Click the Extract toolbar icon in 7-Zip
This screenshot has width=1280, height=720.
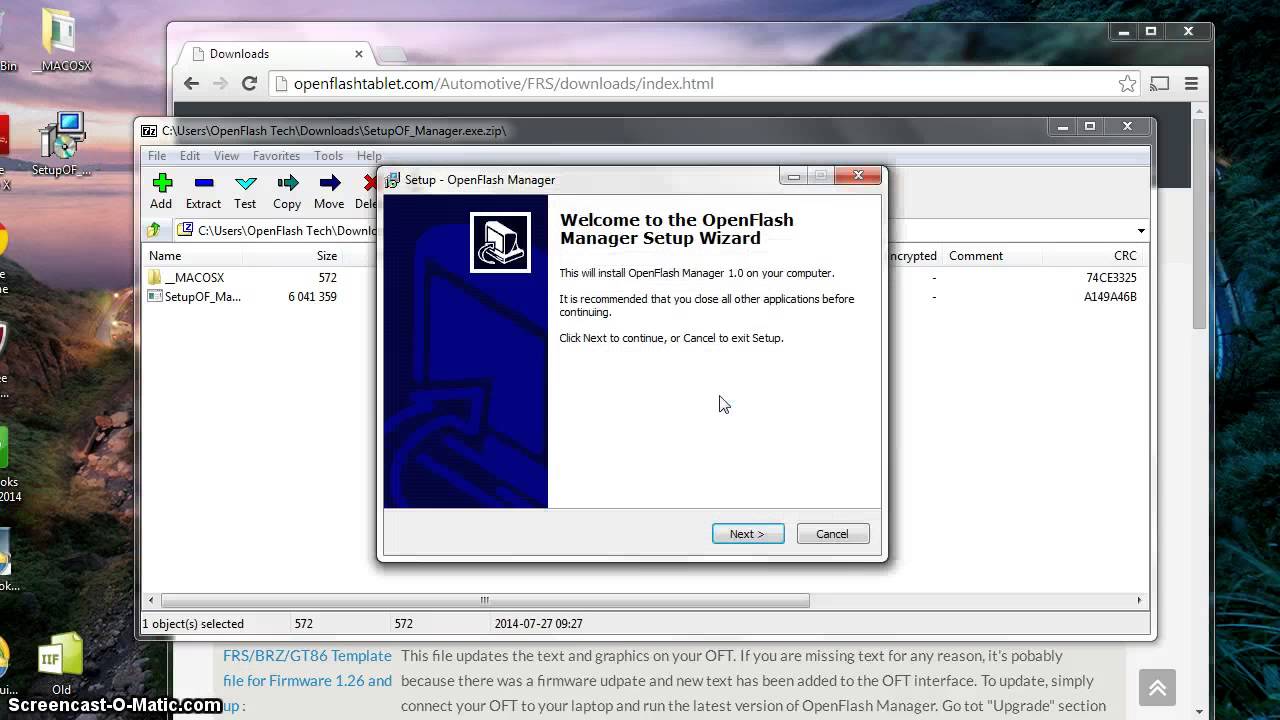203,191
